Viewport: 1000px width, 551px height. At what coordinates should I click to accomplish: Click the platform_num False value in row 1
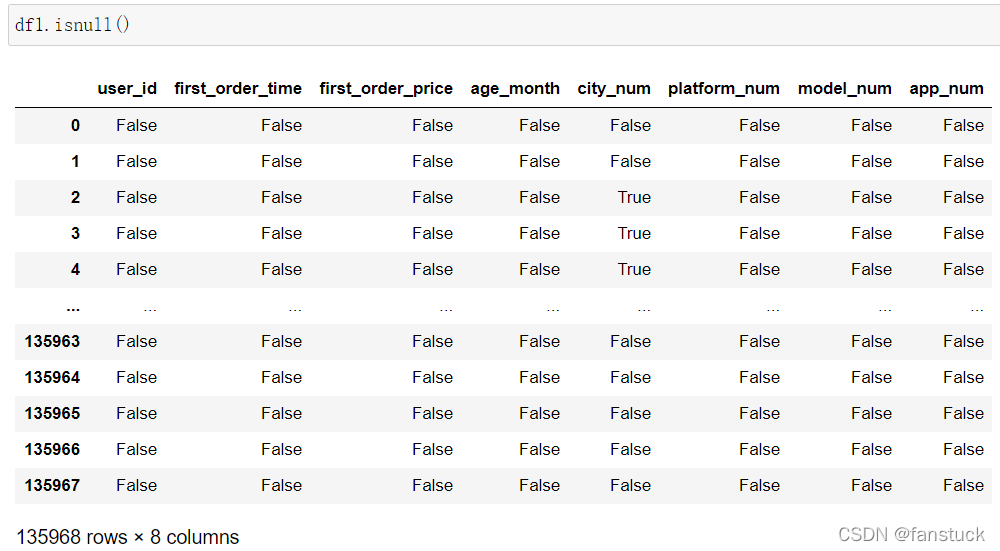pyautogui.click(x=760, y=161)
